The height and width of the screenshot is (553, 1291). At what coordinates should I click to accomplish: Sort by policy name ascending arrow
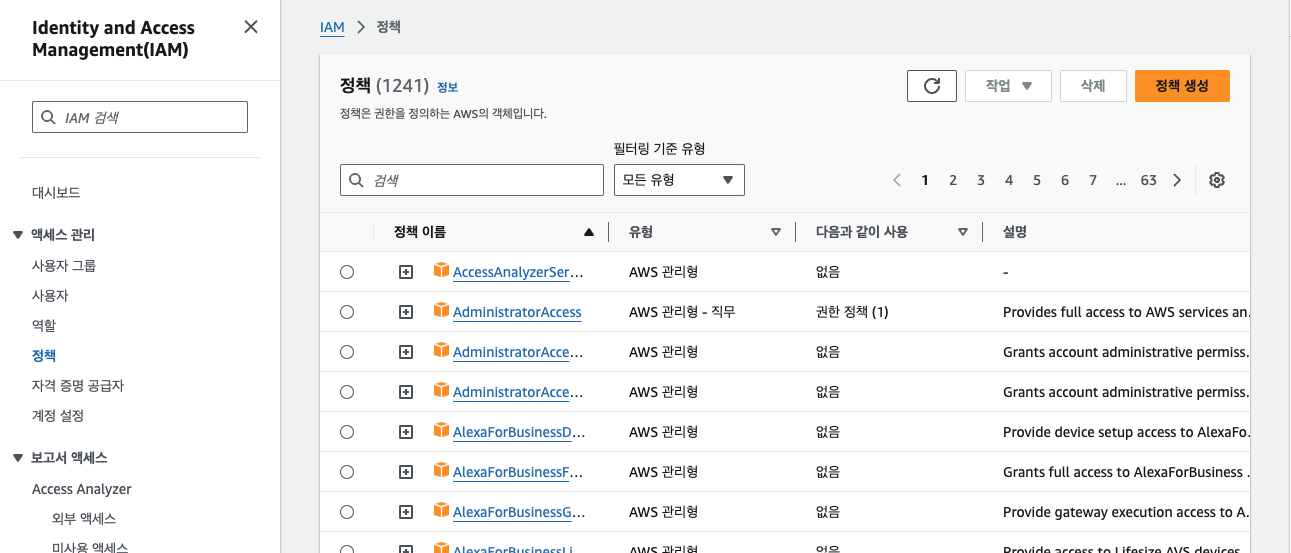click(589, 232)
